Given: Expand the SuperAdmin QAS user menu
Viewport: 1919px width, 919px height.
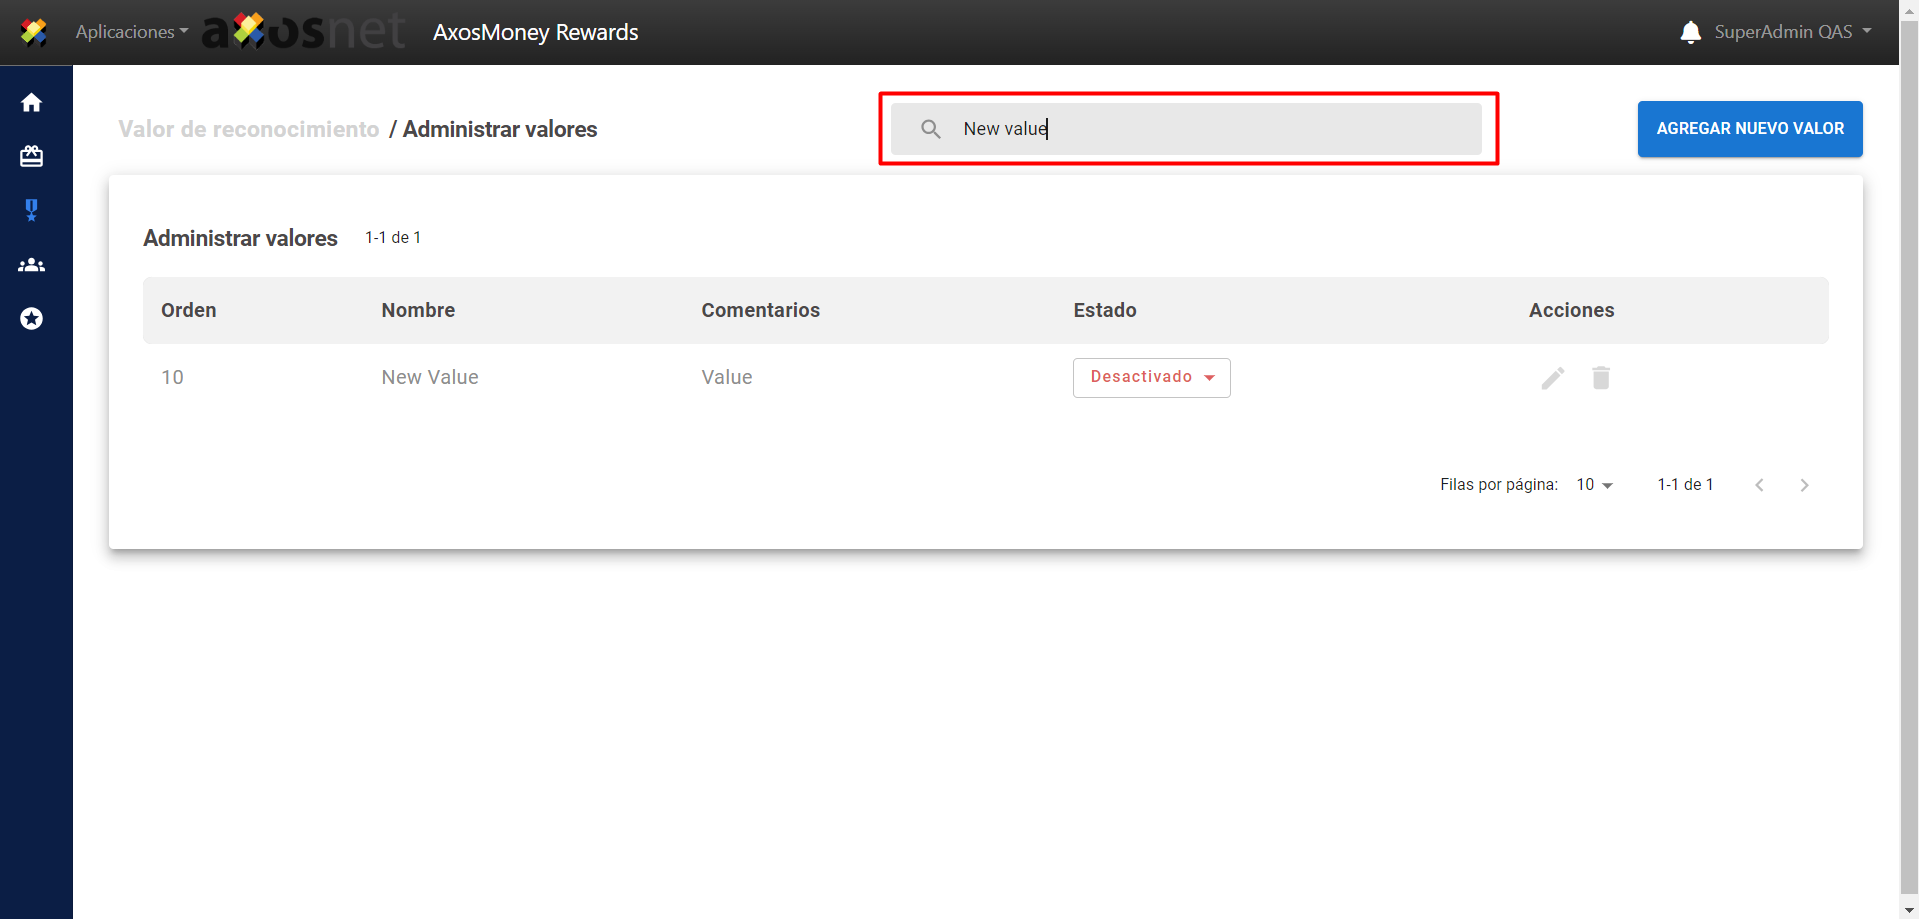Looking at the screenshot, I should coord(1791,32).
